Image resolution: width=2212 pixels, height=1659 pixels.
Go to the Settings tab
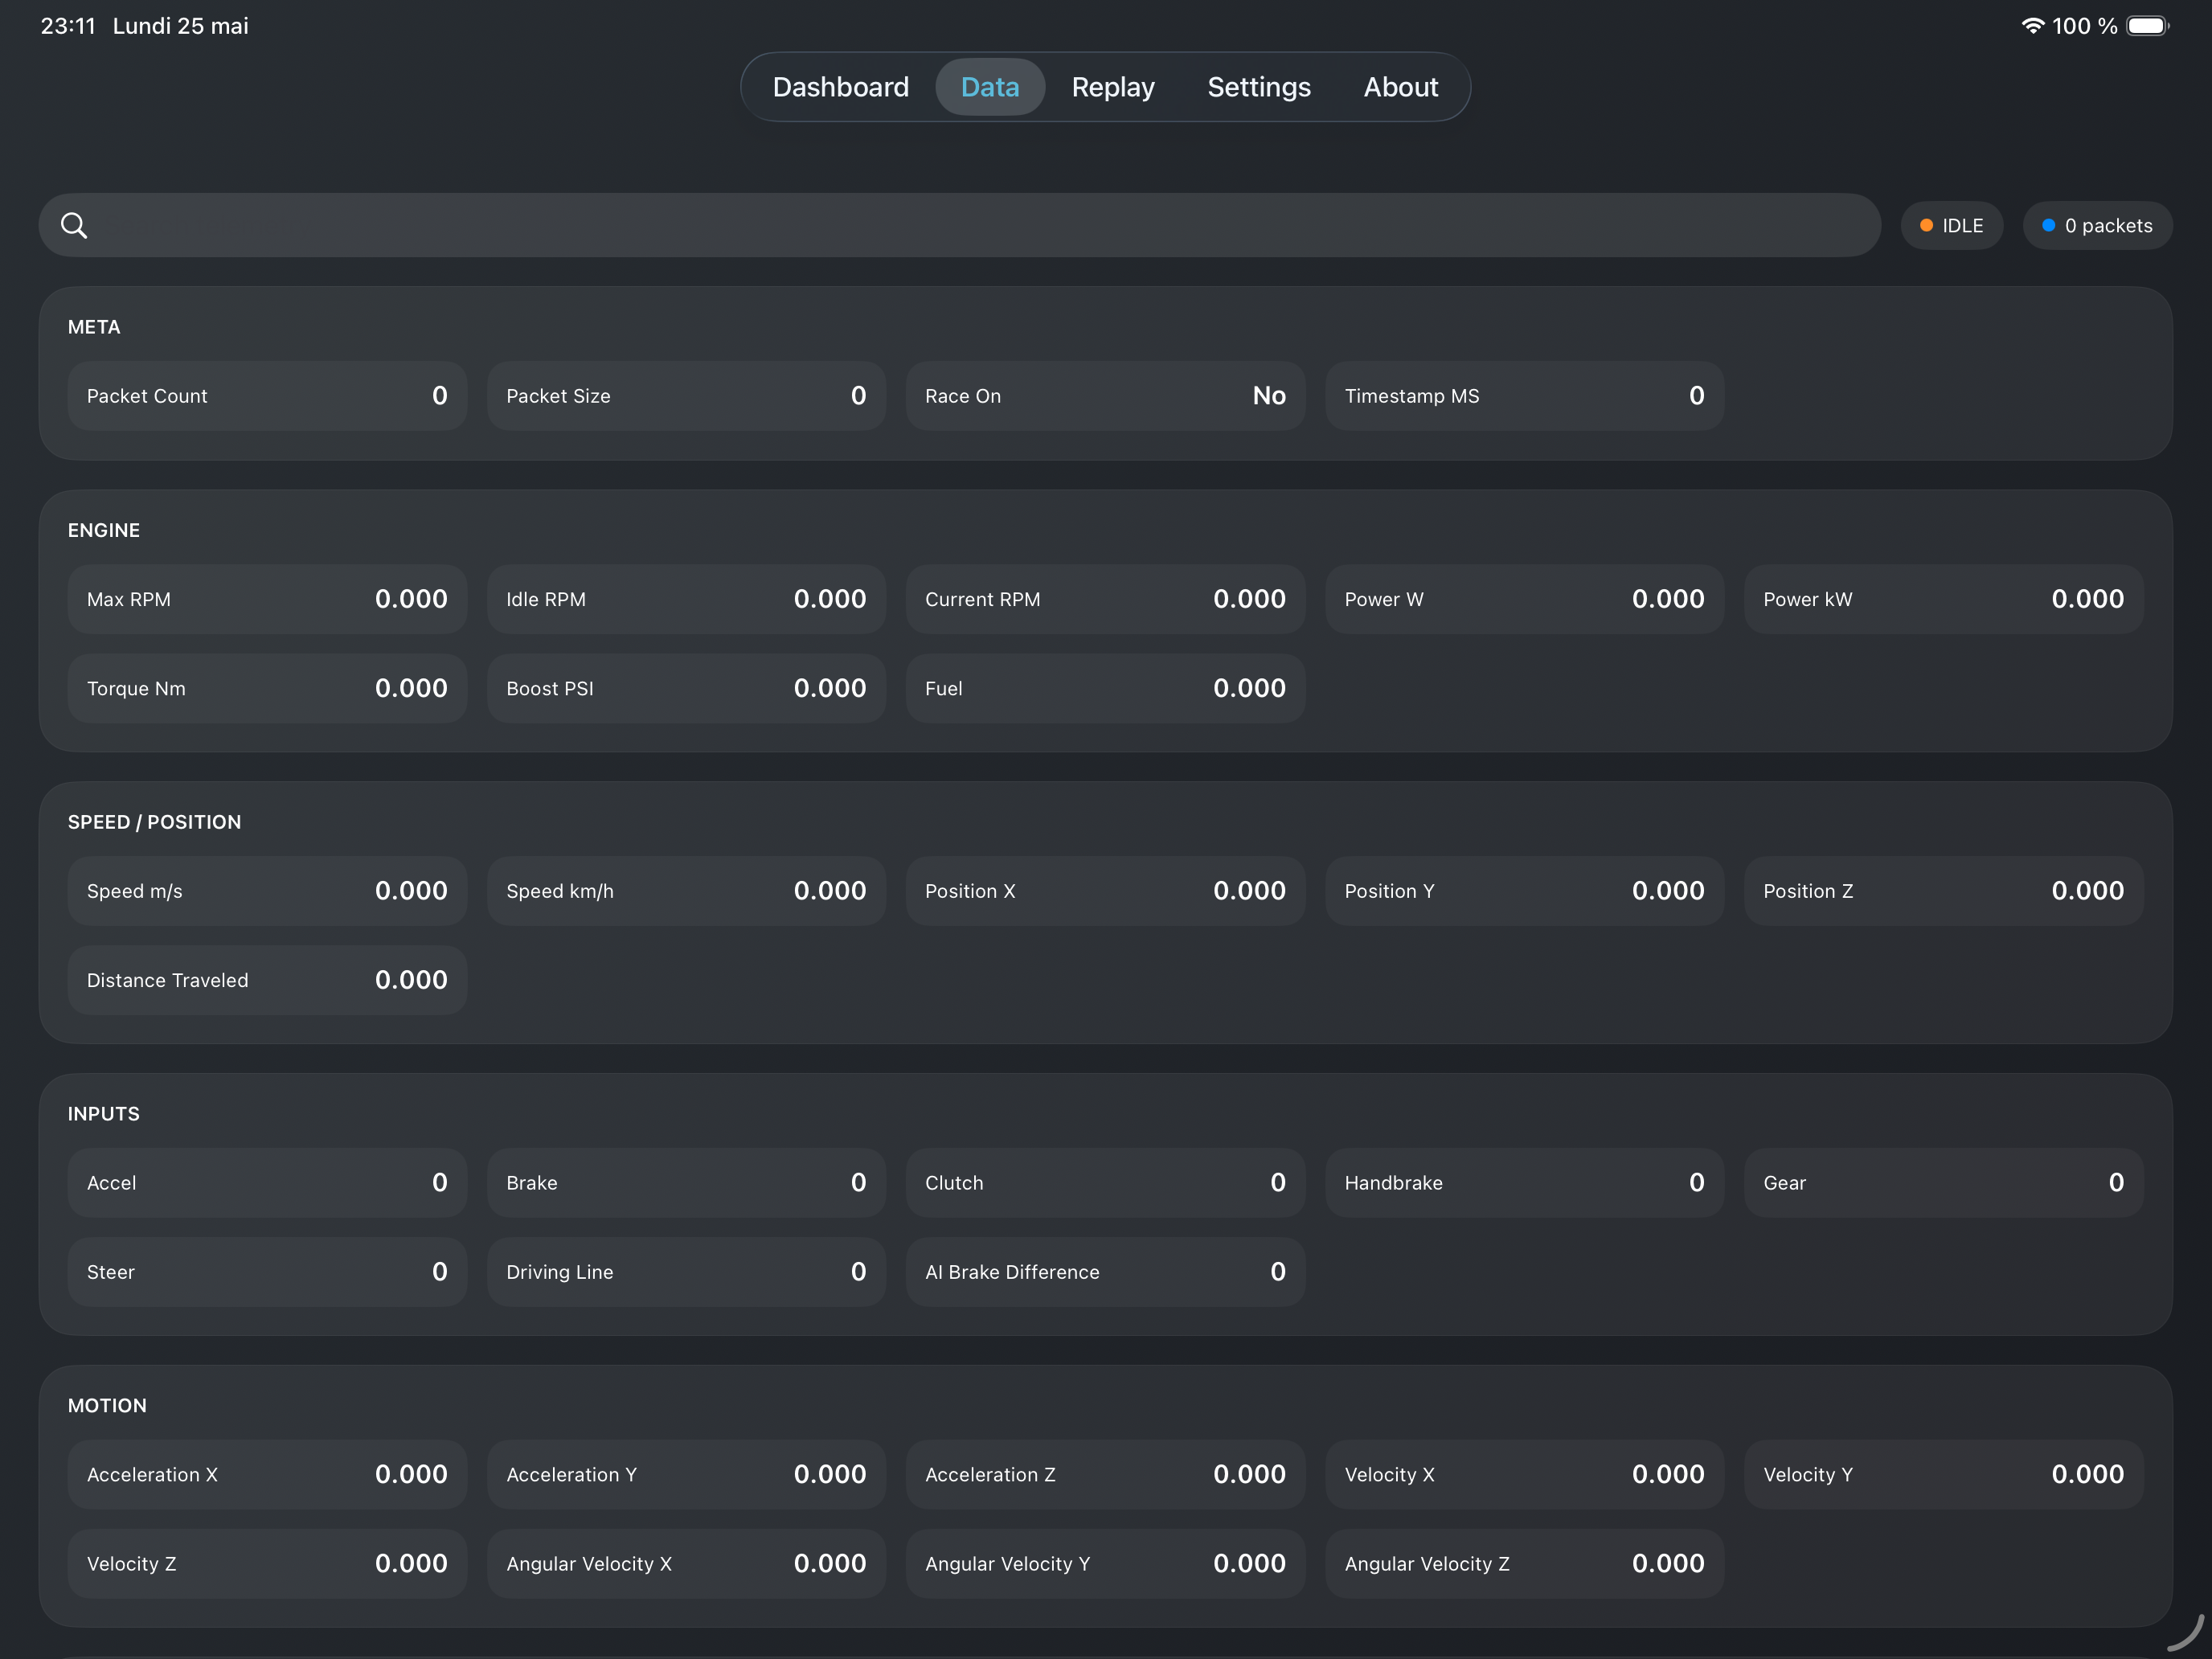(x=1259, y=87)
